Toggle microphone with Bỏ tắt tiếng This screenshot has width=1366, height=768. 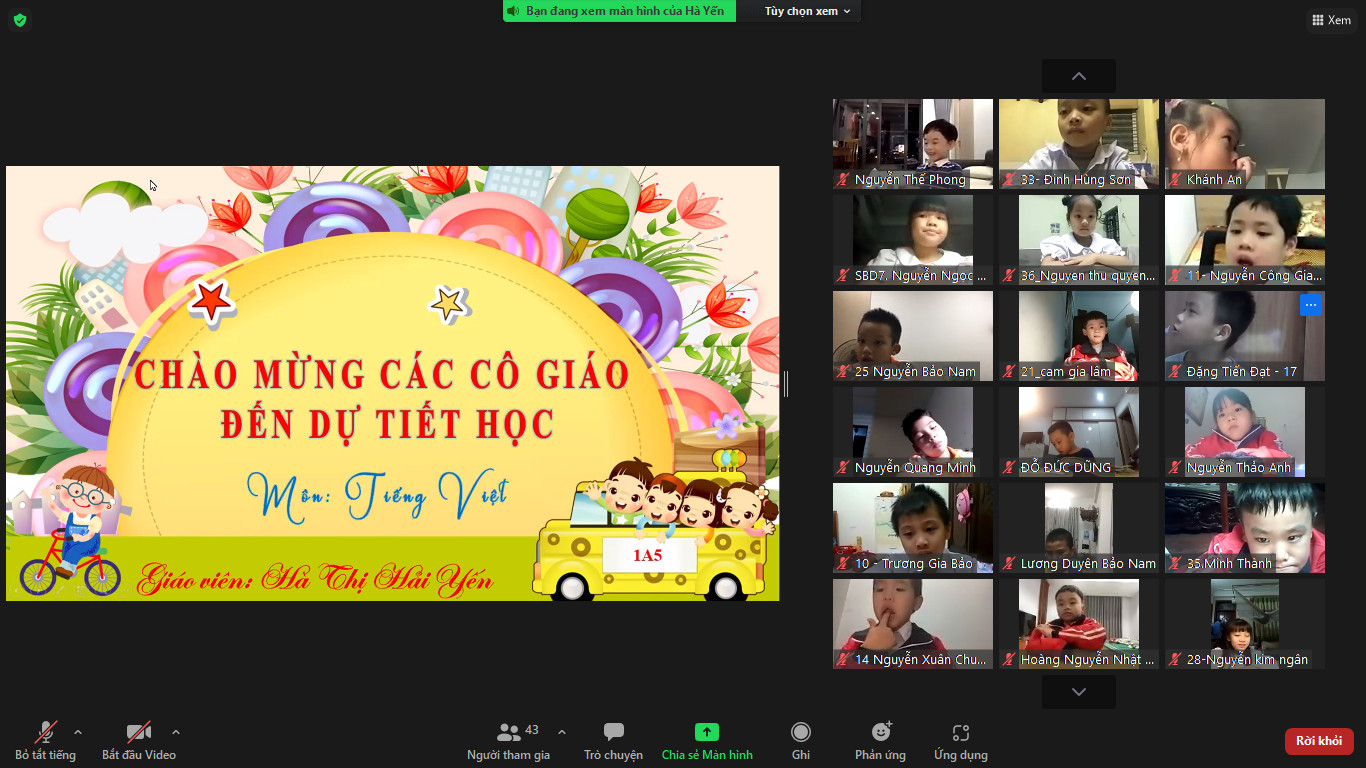[x=46, y=741]
